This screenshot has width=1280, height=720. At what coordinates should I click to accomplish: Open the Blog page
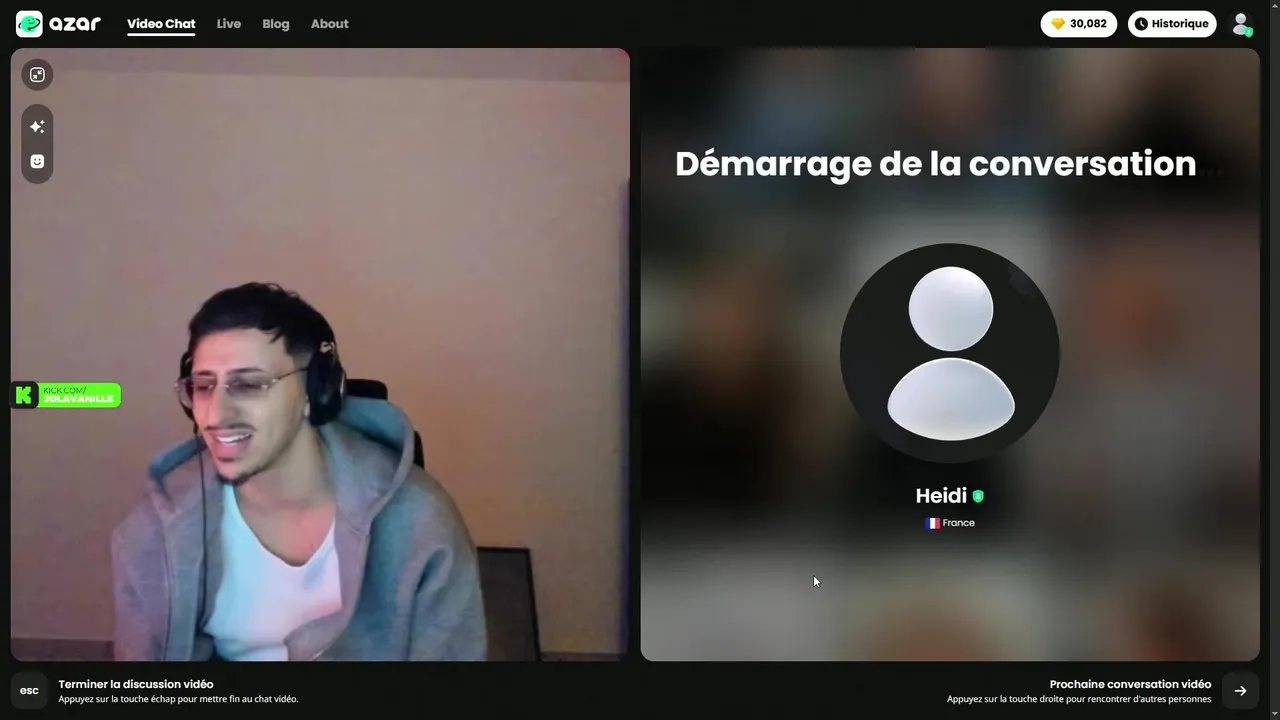point(276,24)
